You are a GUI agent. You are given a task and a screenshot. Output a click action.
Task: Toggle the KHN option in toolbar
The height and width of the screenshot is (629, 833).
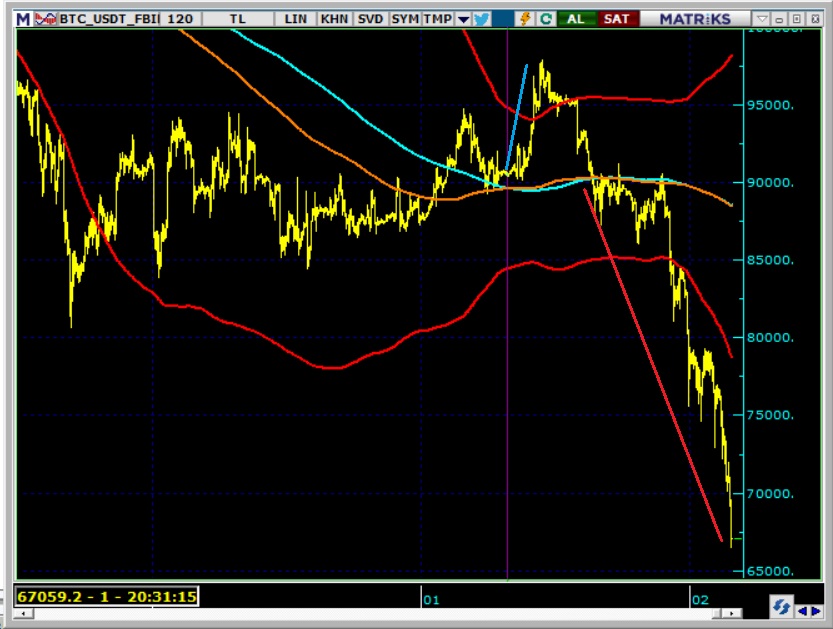point(333,19)
